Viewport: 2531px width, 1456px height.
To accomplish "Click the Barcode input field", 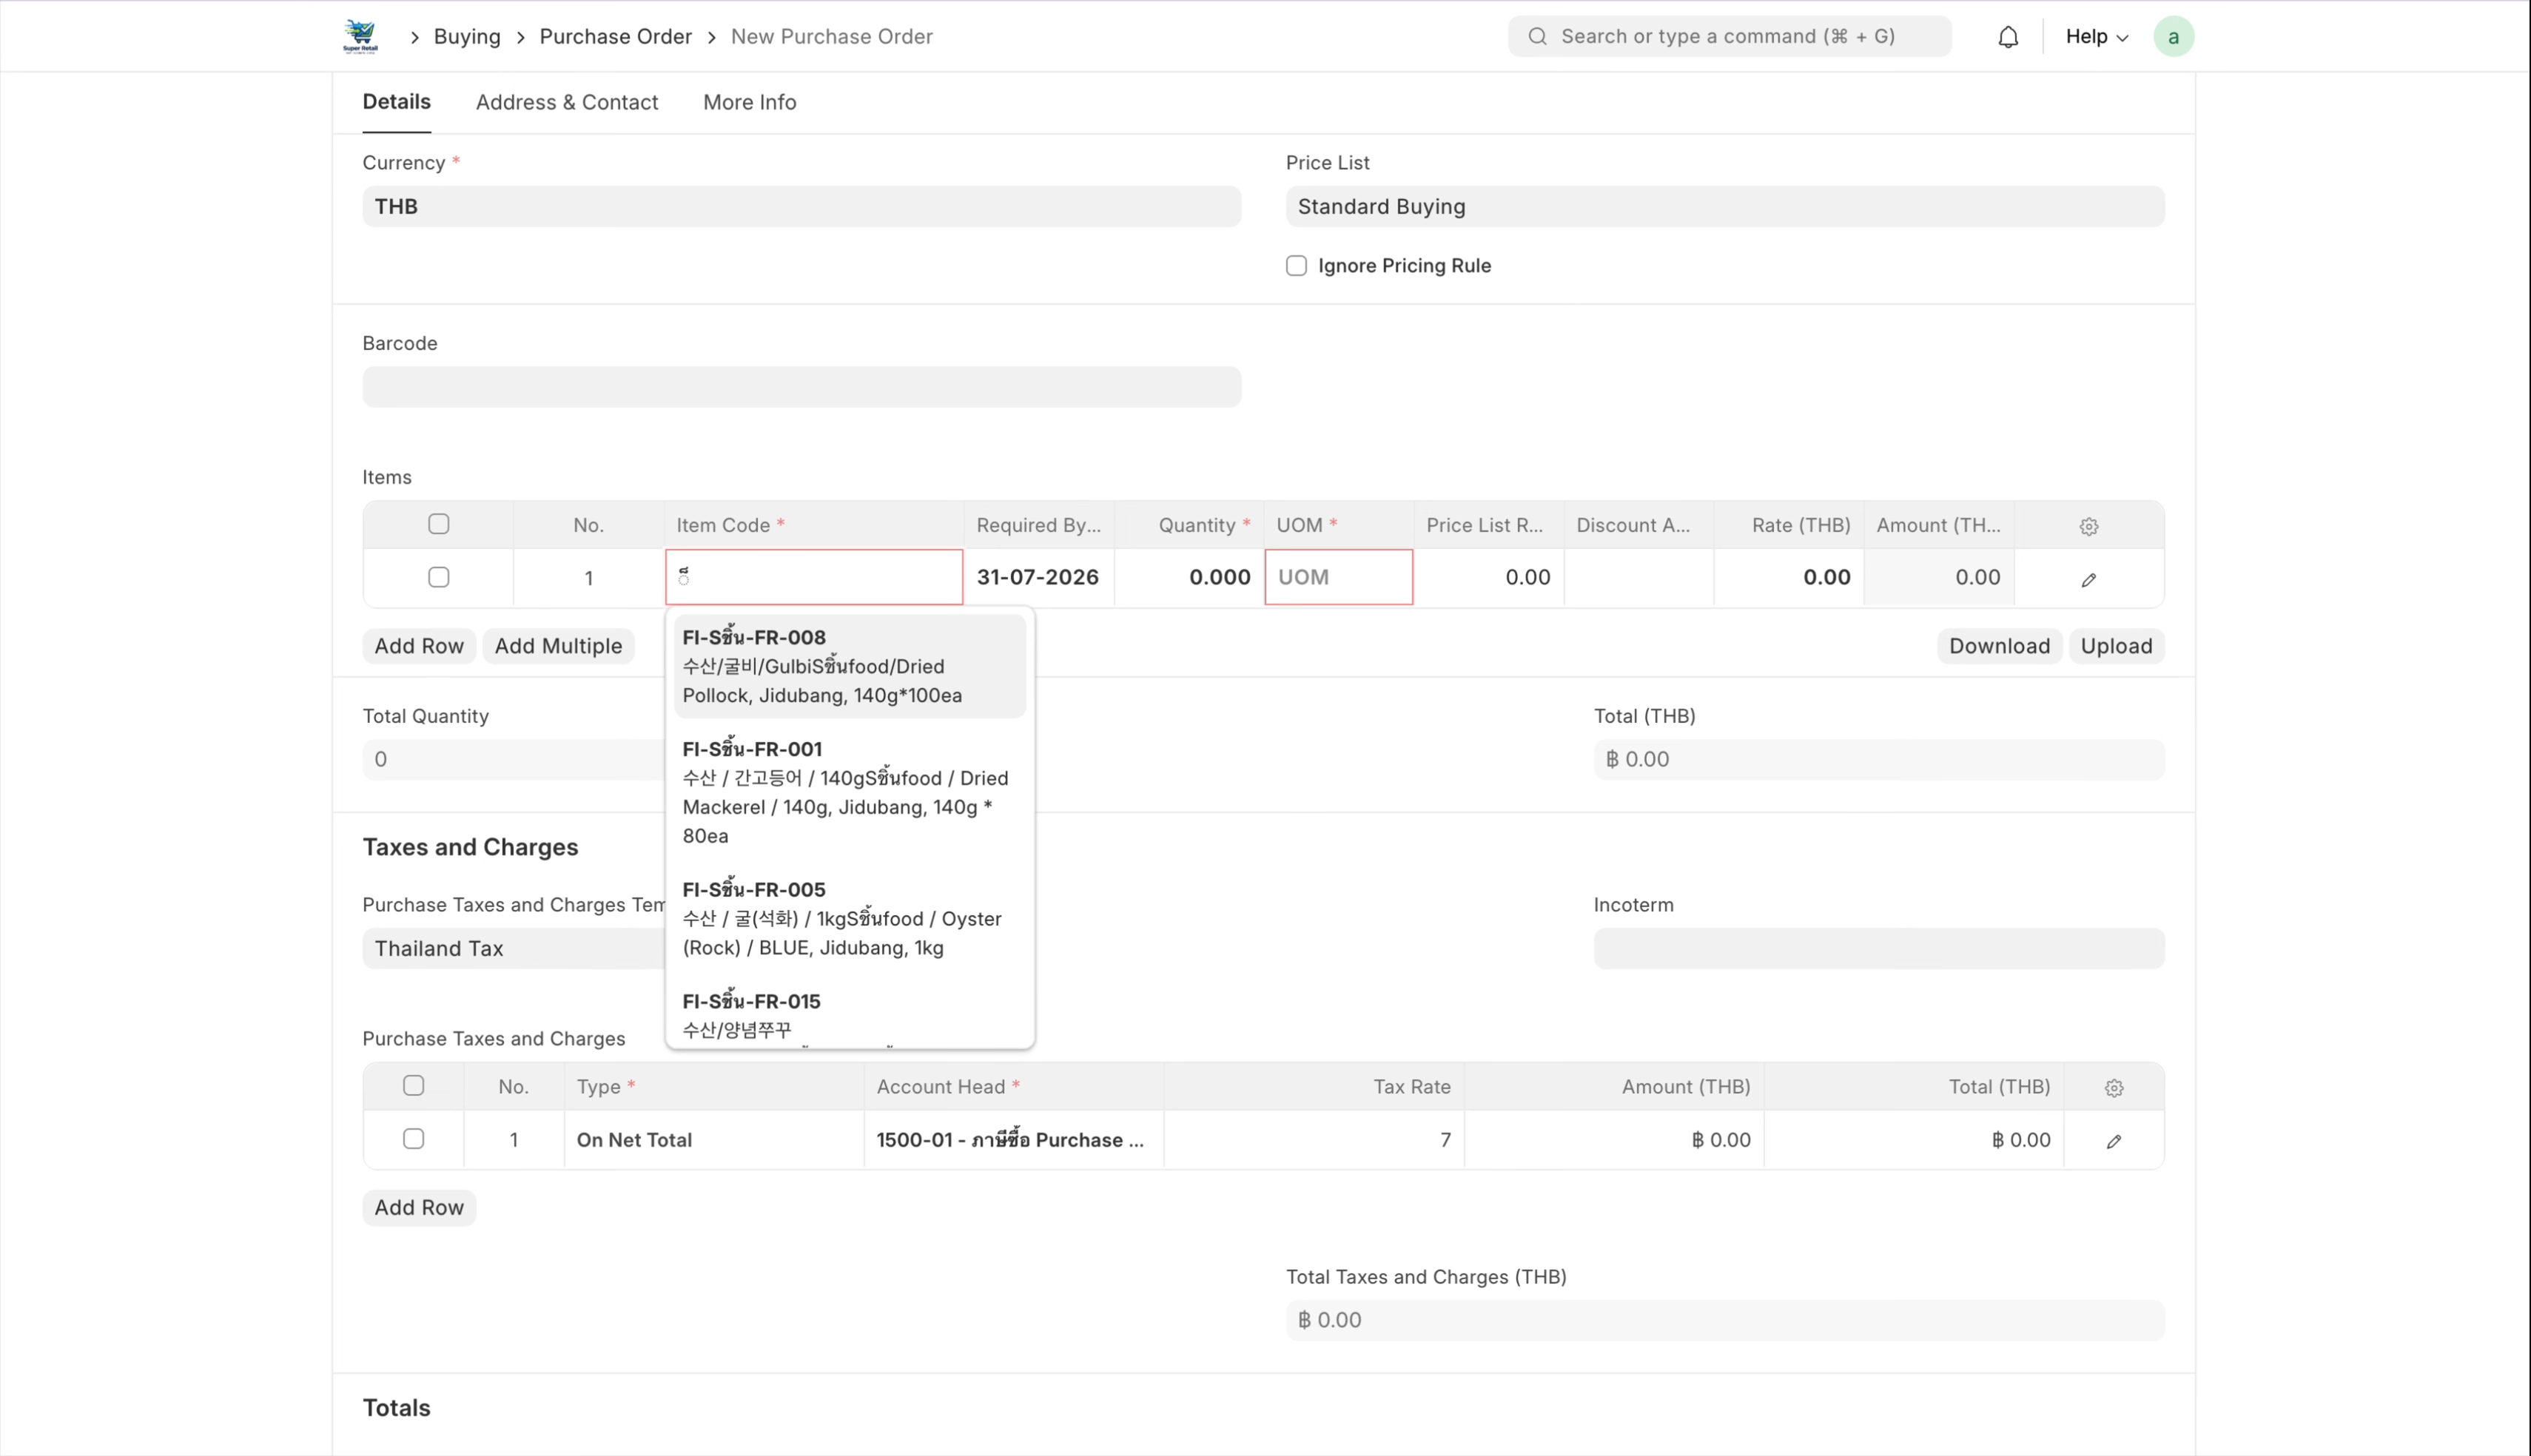I will tap(801, 387).
